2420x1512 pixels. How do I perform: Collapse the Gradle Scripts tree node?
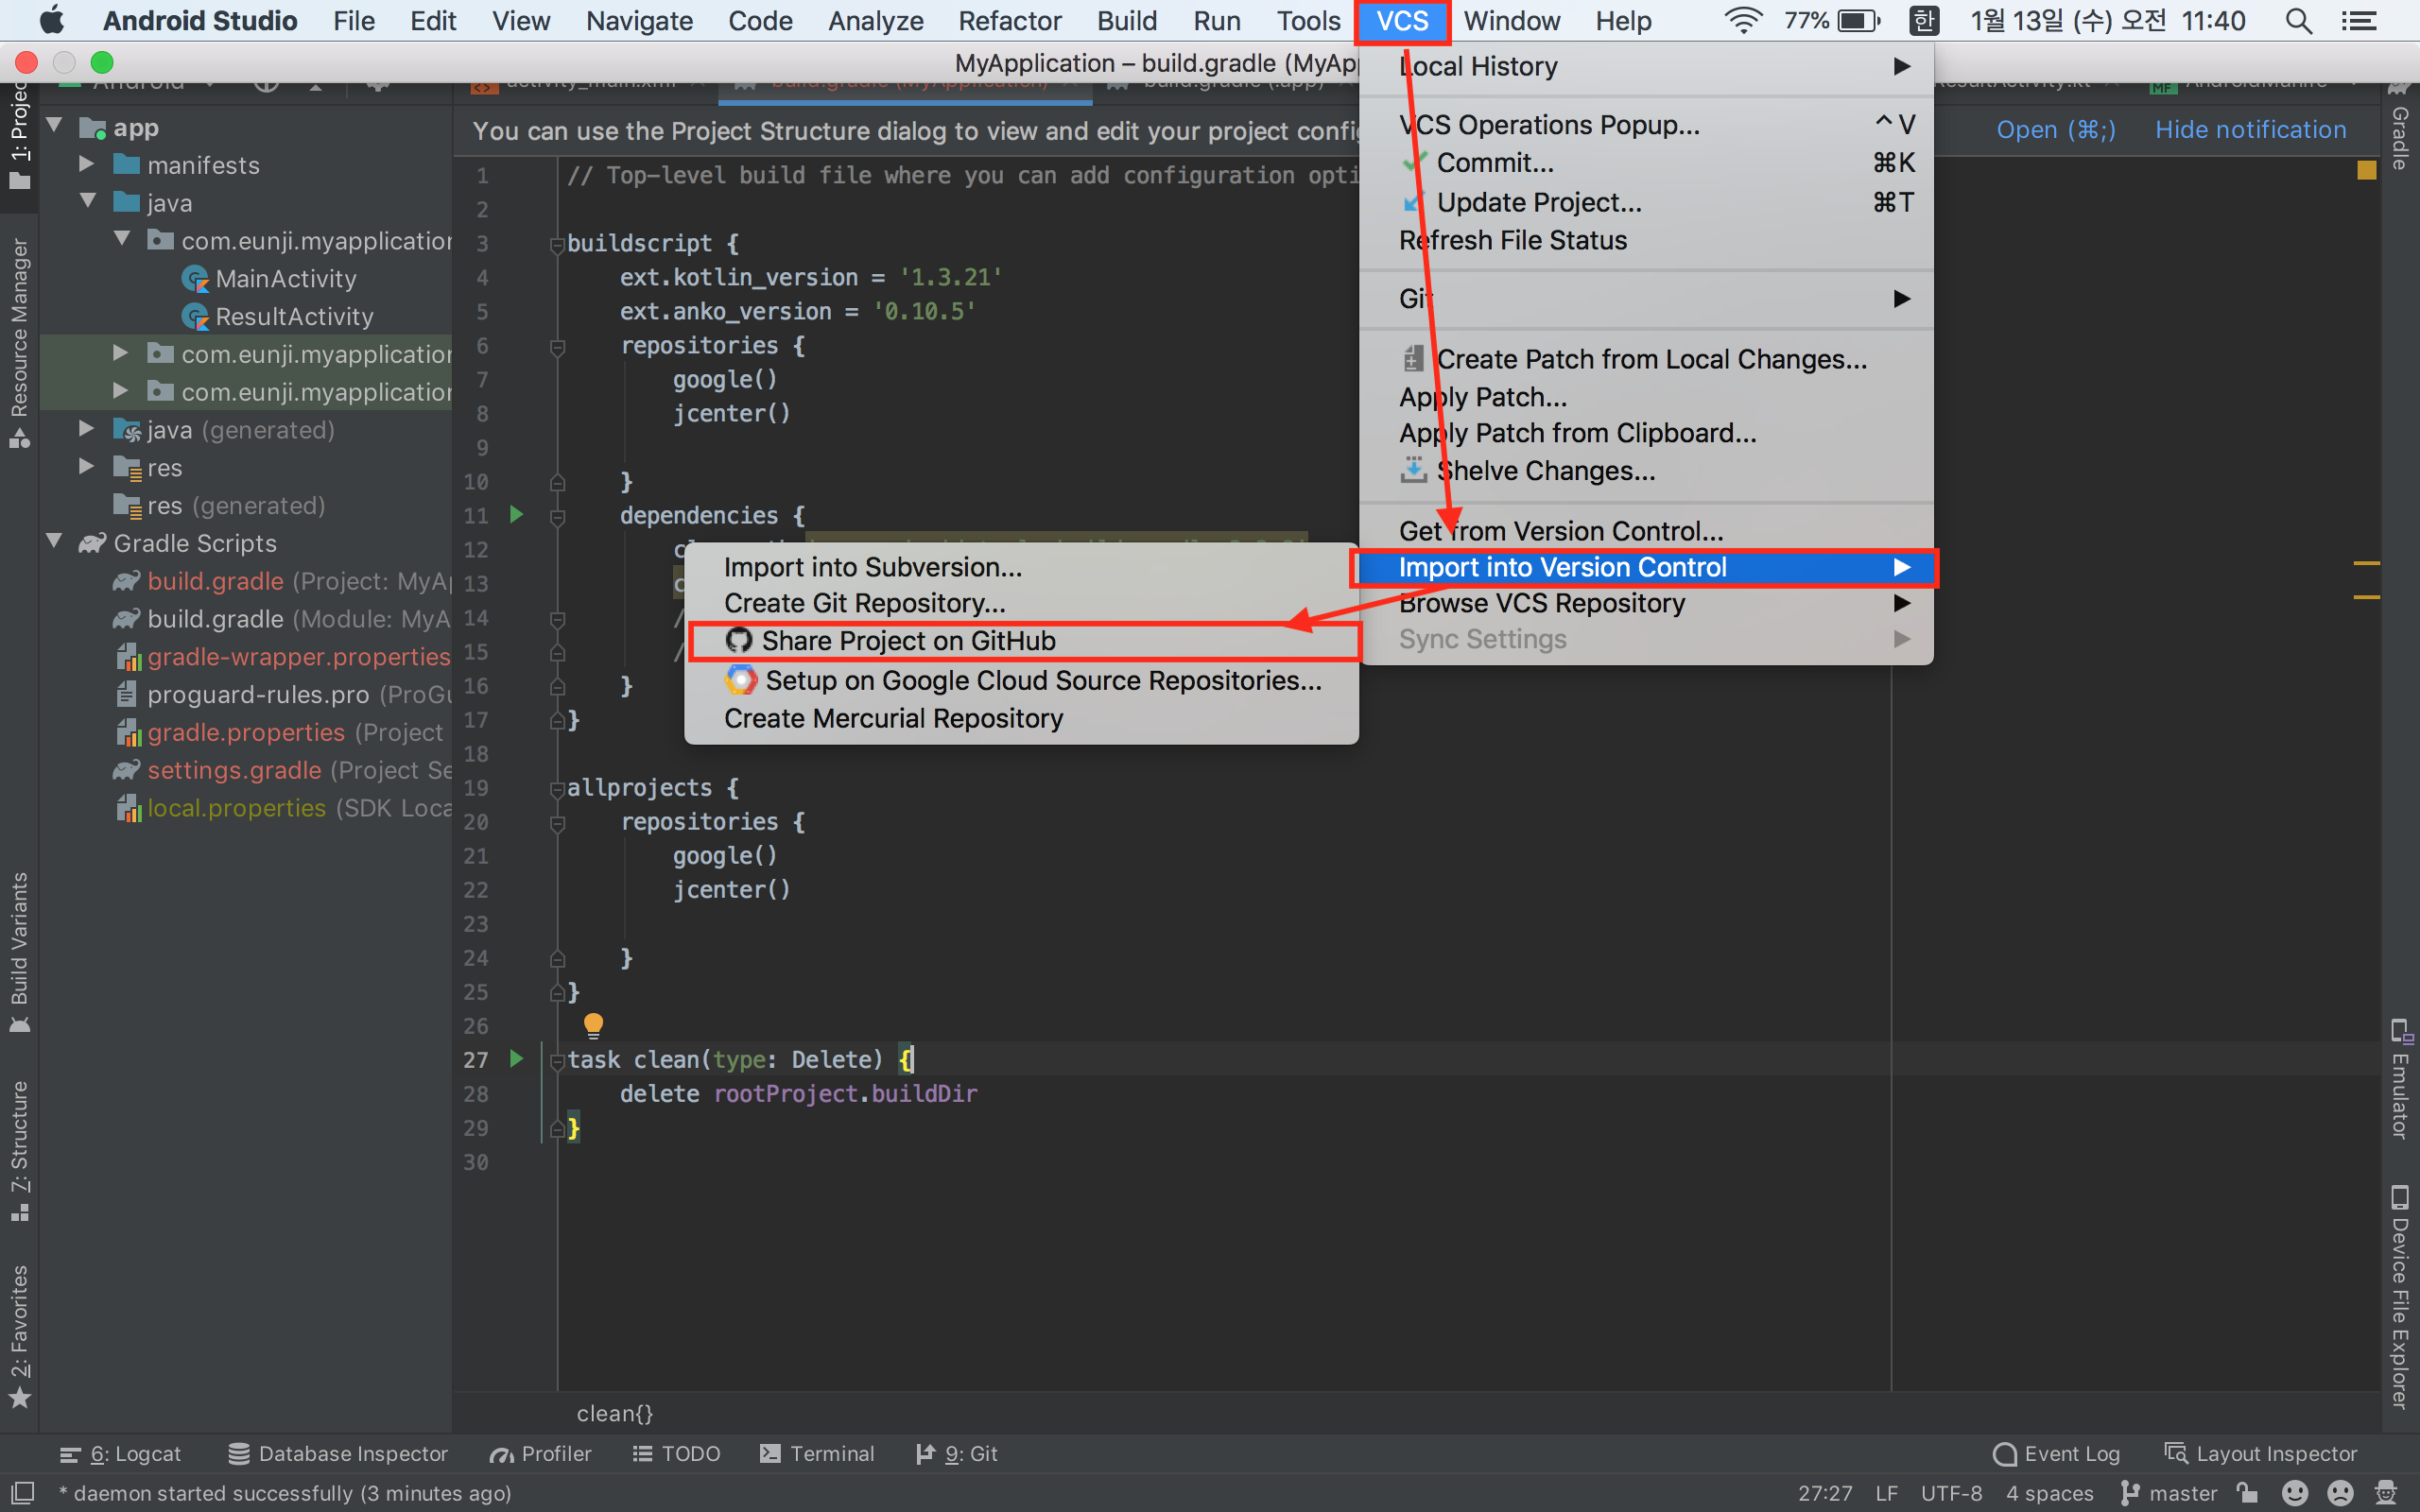pyautogui.click(x=55, y=542)
